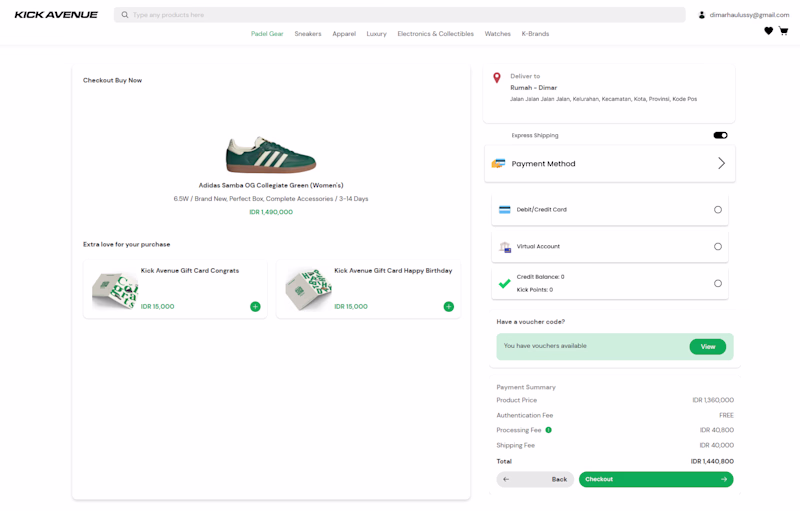Open Electronics & Collectibles category
This screenshot has width=800, height=511.
[x=435, y=34]
